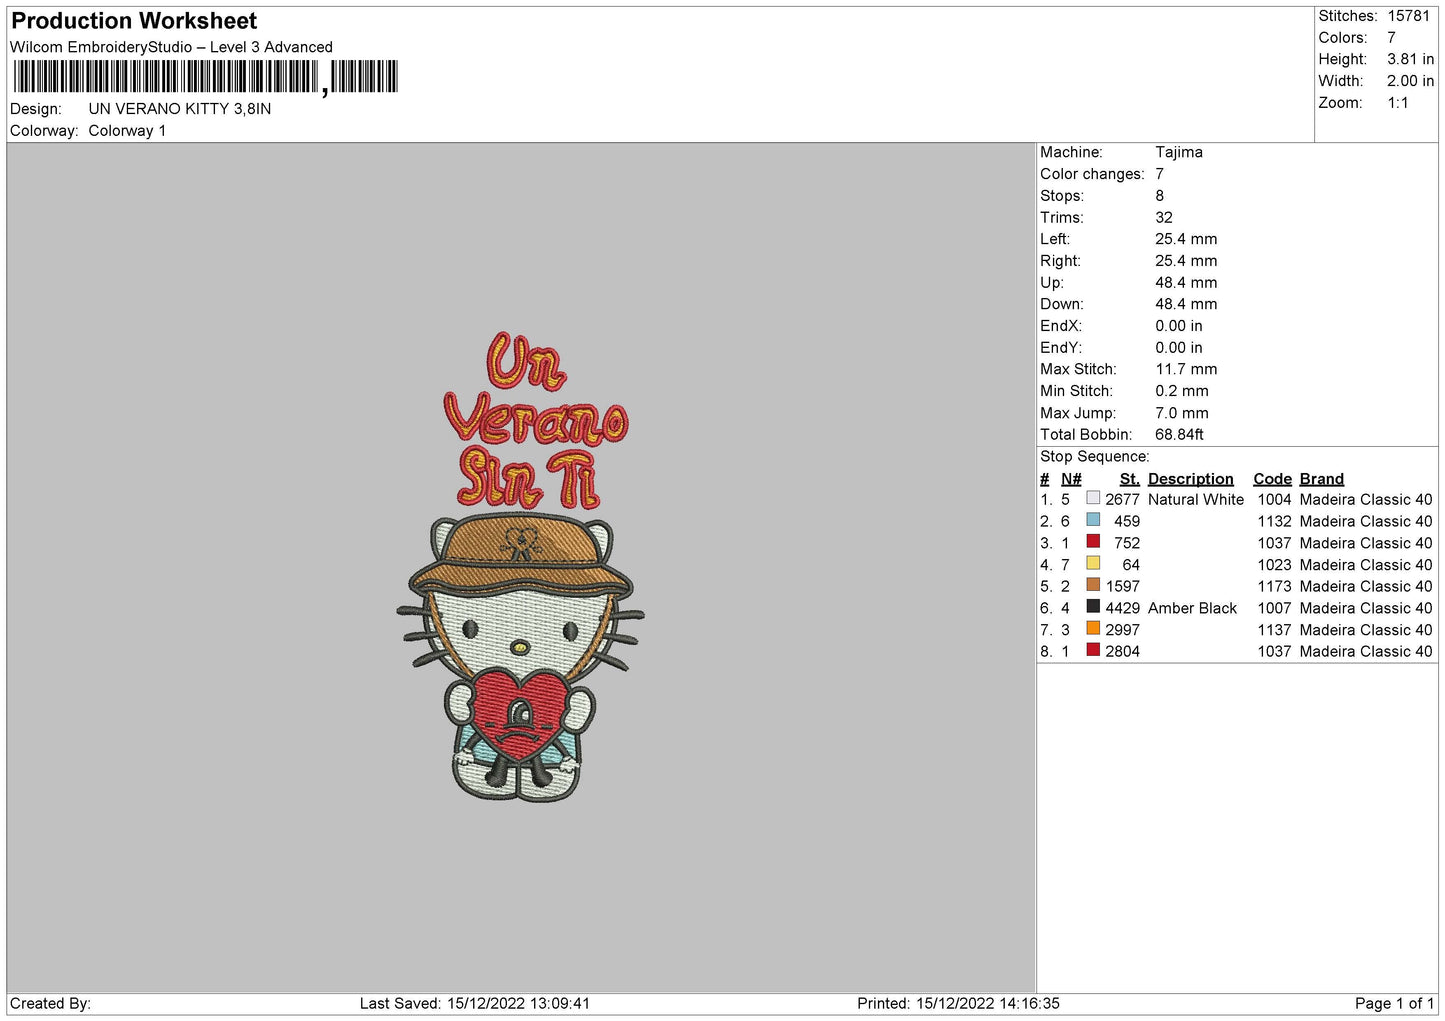Click the Width value '2.00 in'
This screenshot has height=1021, width=1445.
pyautogui.click(x=1410, y=81)
